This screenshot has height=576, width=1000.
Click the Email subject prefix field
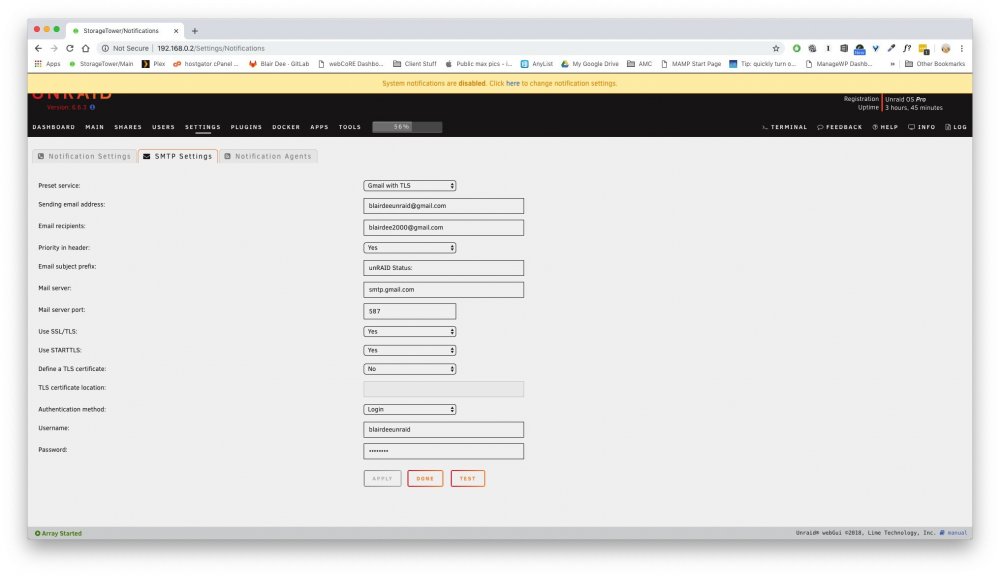point(443,268)
